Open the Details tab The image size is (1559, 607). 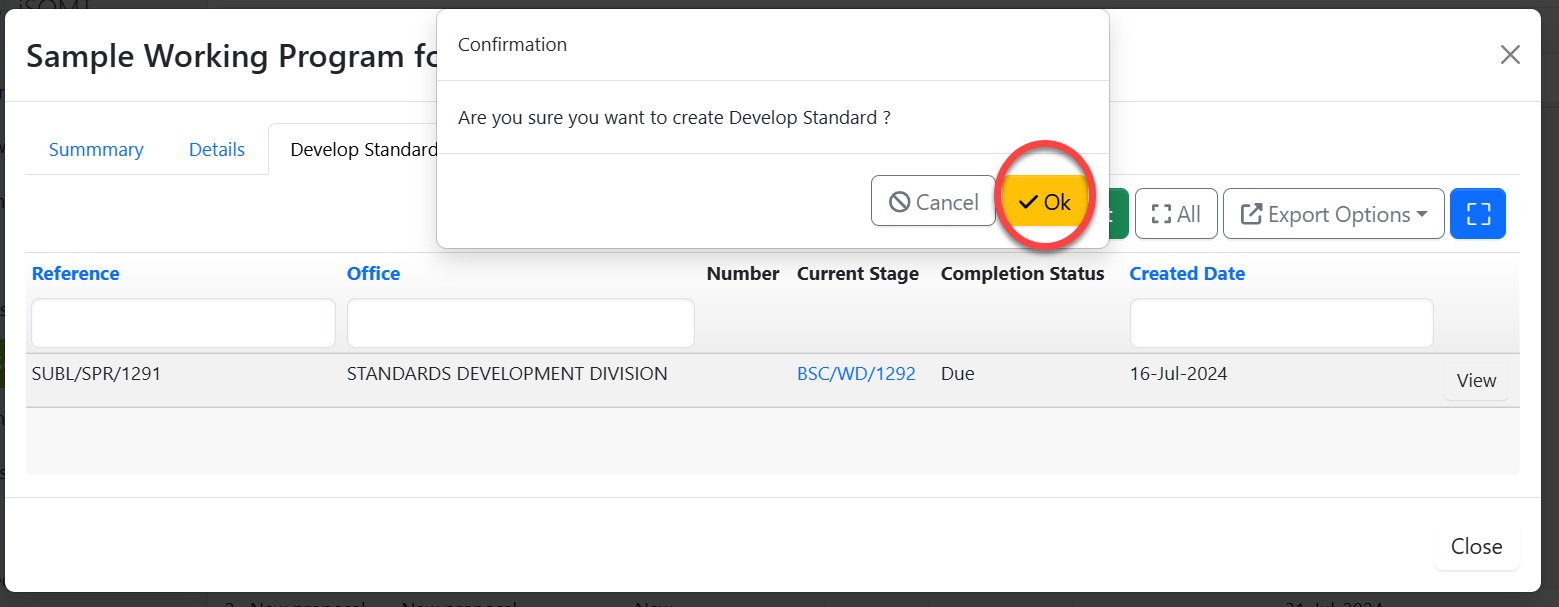coord(217,149)
